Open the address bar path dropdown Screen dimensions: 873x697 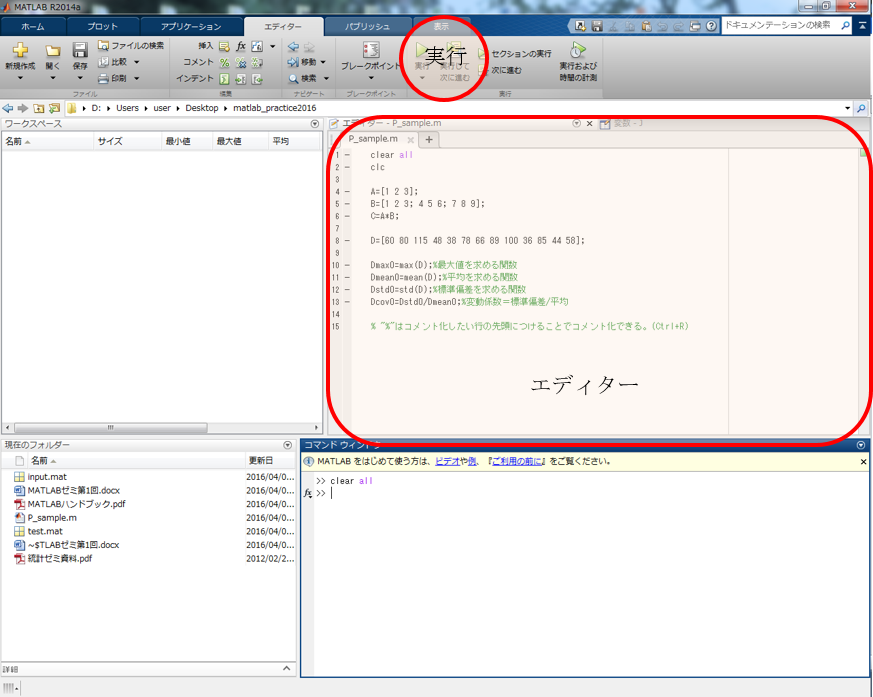tap(847, 109)
